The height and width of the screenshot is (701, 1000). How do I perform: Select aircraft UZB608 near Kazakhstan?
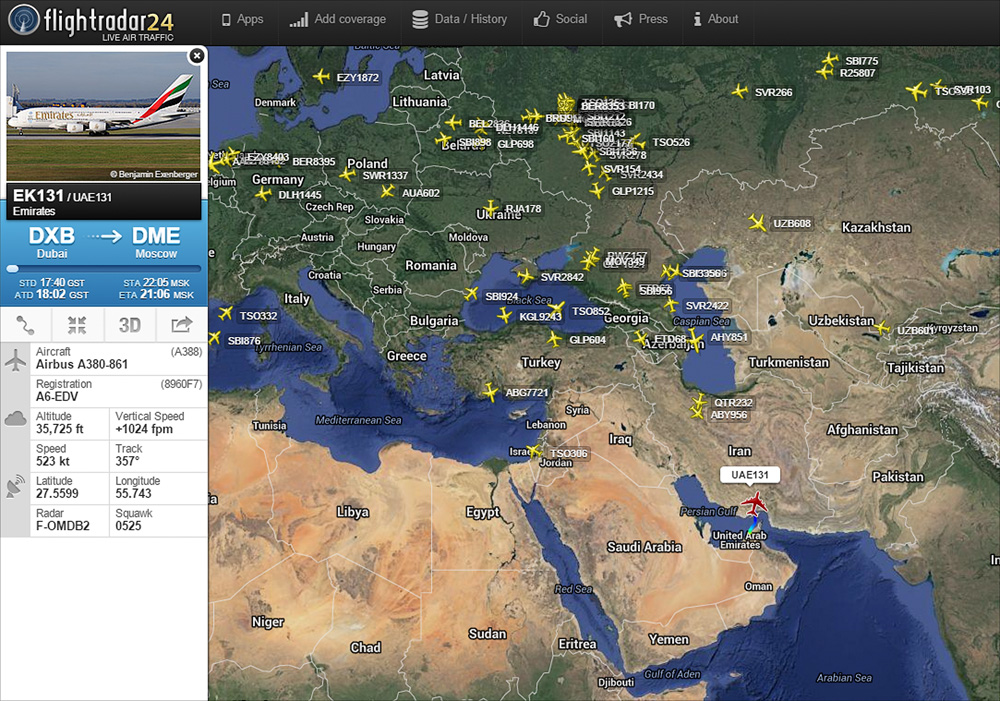(x=757, y=223)
